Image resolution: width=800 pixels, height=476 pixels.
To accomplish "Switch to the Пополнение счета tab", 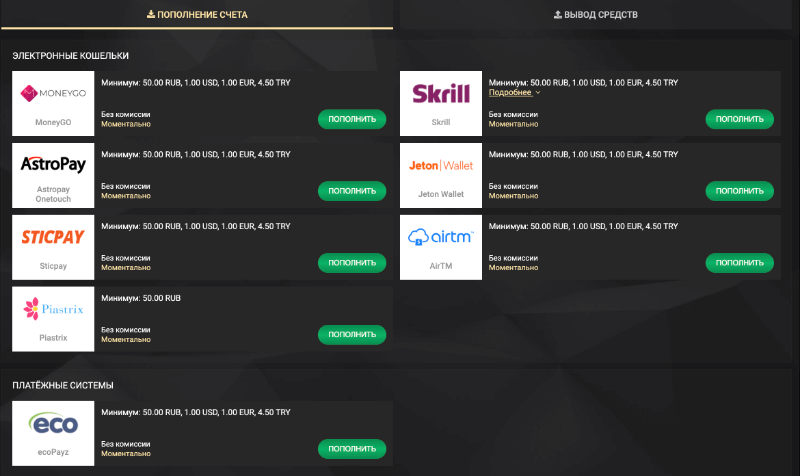I will pos(197,15).
